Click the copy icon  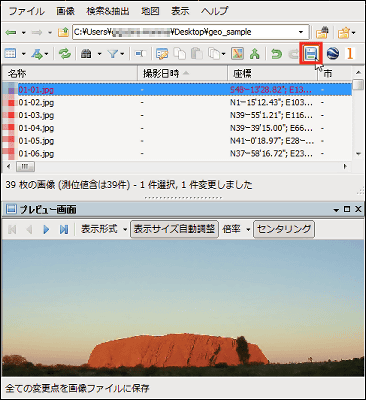pos(180,53)
